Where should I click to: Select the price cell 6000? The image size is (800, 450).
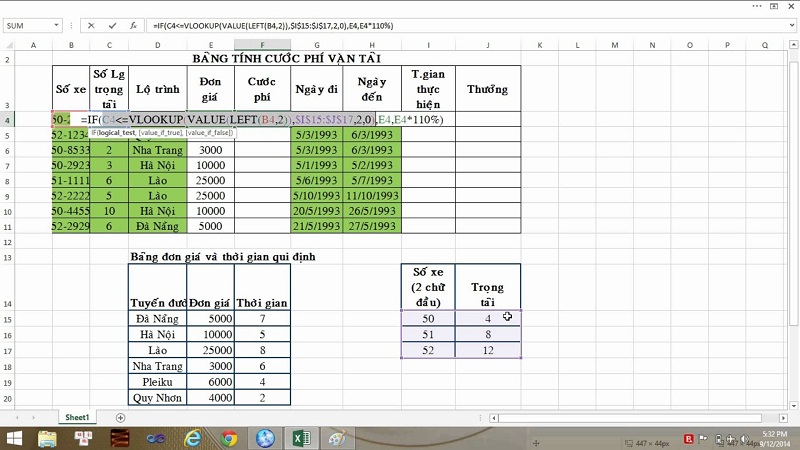(x=211, y=382)
